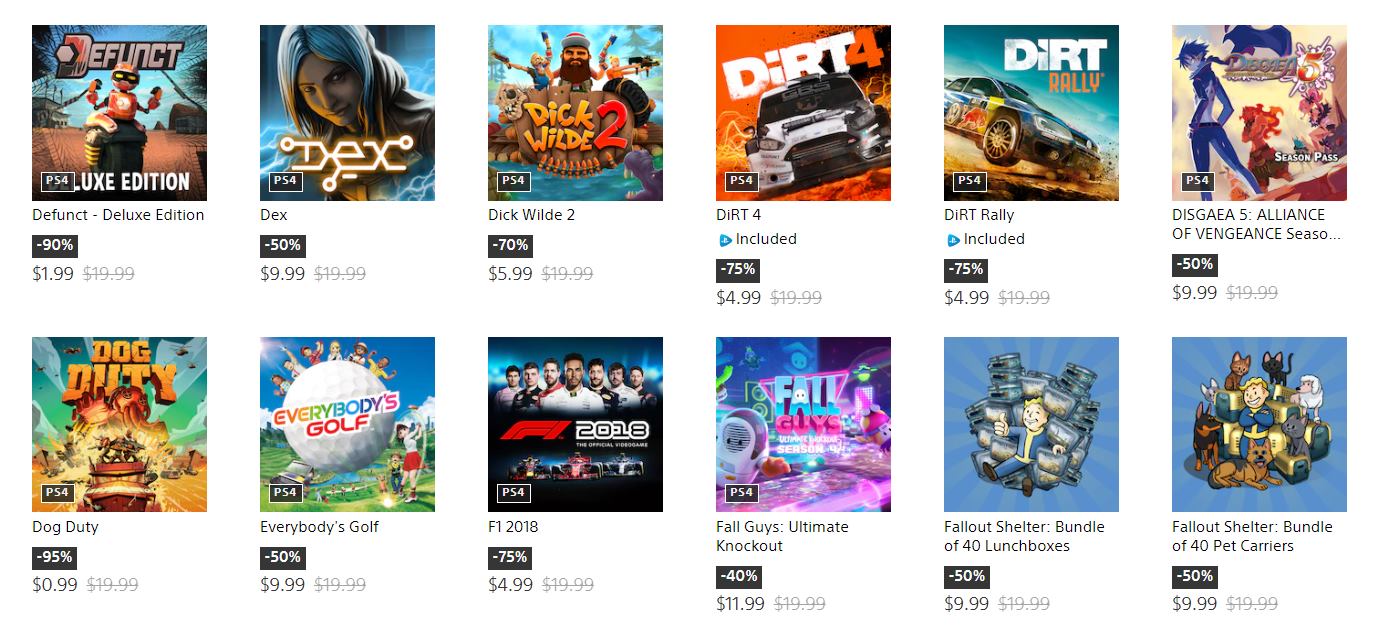Click the DiRT 4 cover image
Image resolution: width=1375 pixels, height=638 pixels.
tap(803, 113)
